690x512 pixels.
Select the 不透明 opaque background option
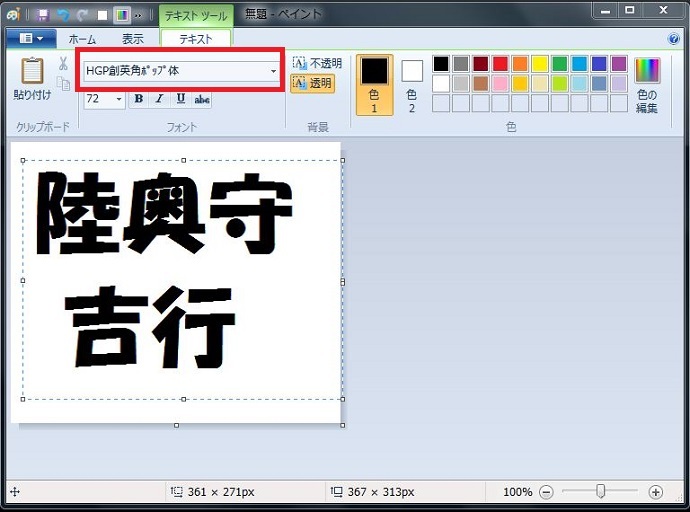coord(317,63)
